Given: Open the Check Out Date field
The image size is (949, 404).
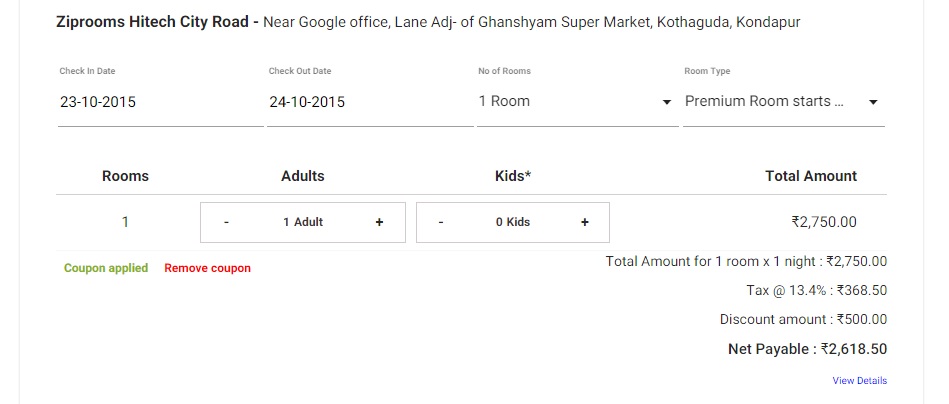Looking at the screenshot, I should tap(368, 102).
